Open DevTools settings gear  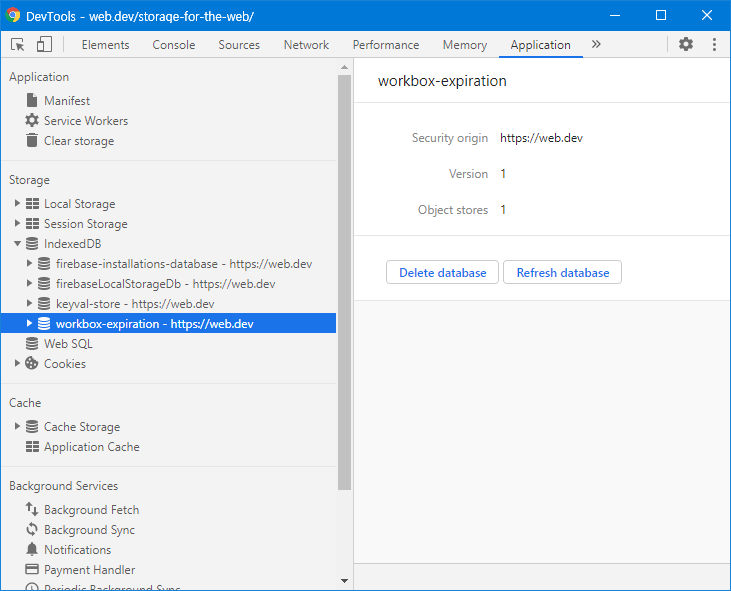[686, 44]
